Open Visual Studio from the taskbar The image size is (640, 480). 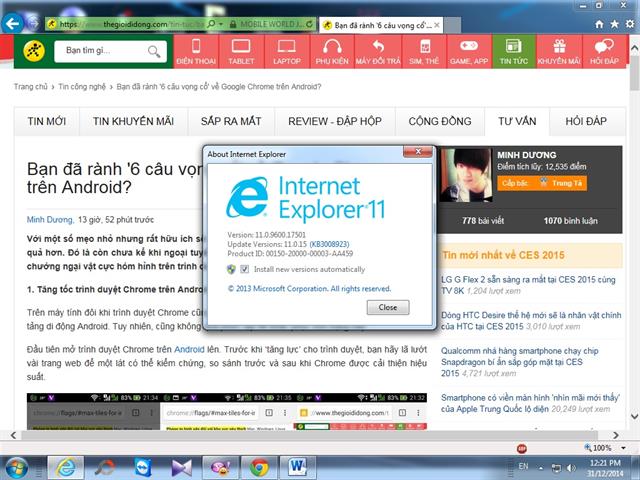[x=181, y=468]
